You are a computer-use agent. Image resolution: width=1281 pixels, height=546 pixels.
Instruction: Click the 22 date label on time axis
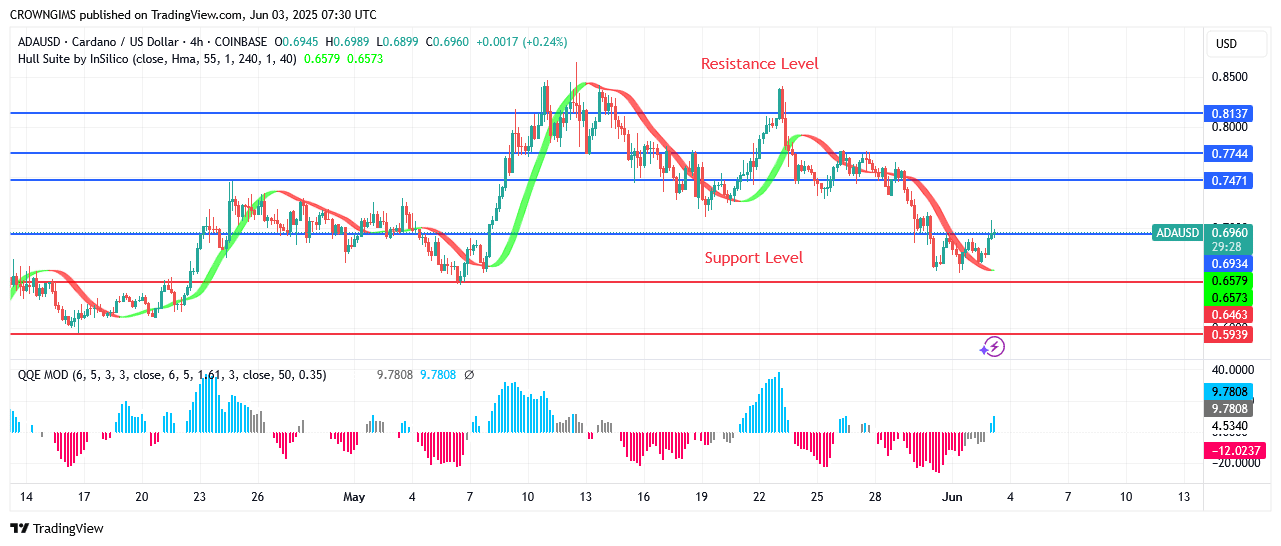pos(759,497)
